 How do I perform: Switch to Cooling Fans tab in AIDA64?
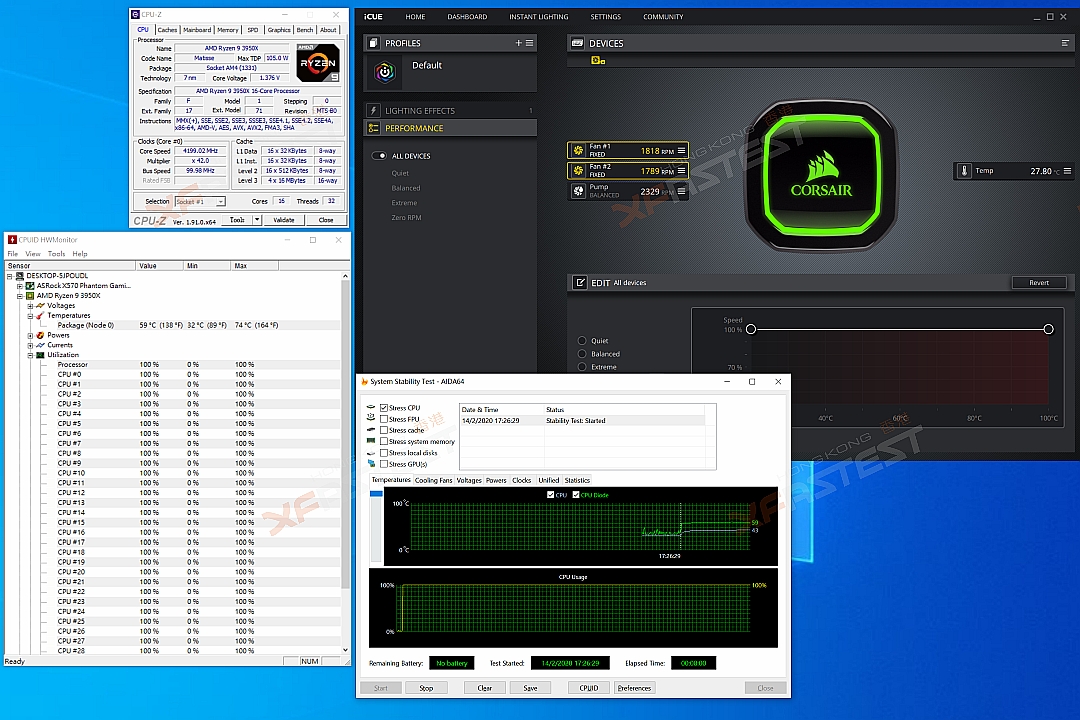pos(433,480)
